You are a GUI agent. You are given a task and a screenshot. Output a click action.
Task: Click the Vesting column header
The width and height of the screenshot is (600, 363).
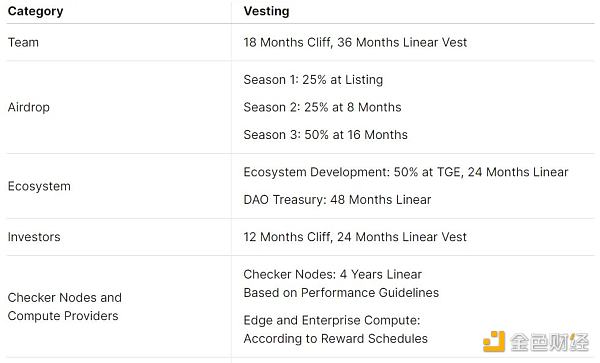pyautogui.click(x=266, y=11)
